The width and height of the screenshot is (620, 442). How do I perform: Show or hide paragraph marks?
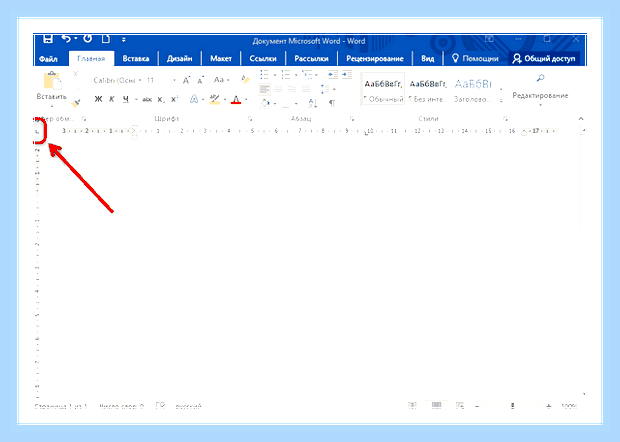(332, 104)
